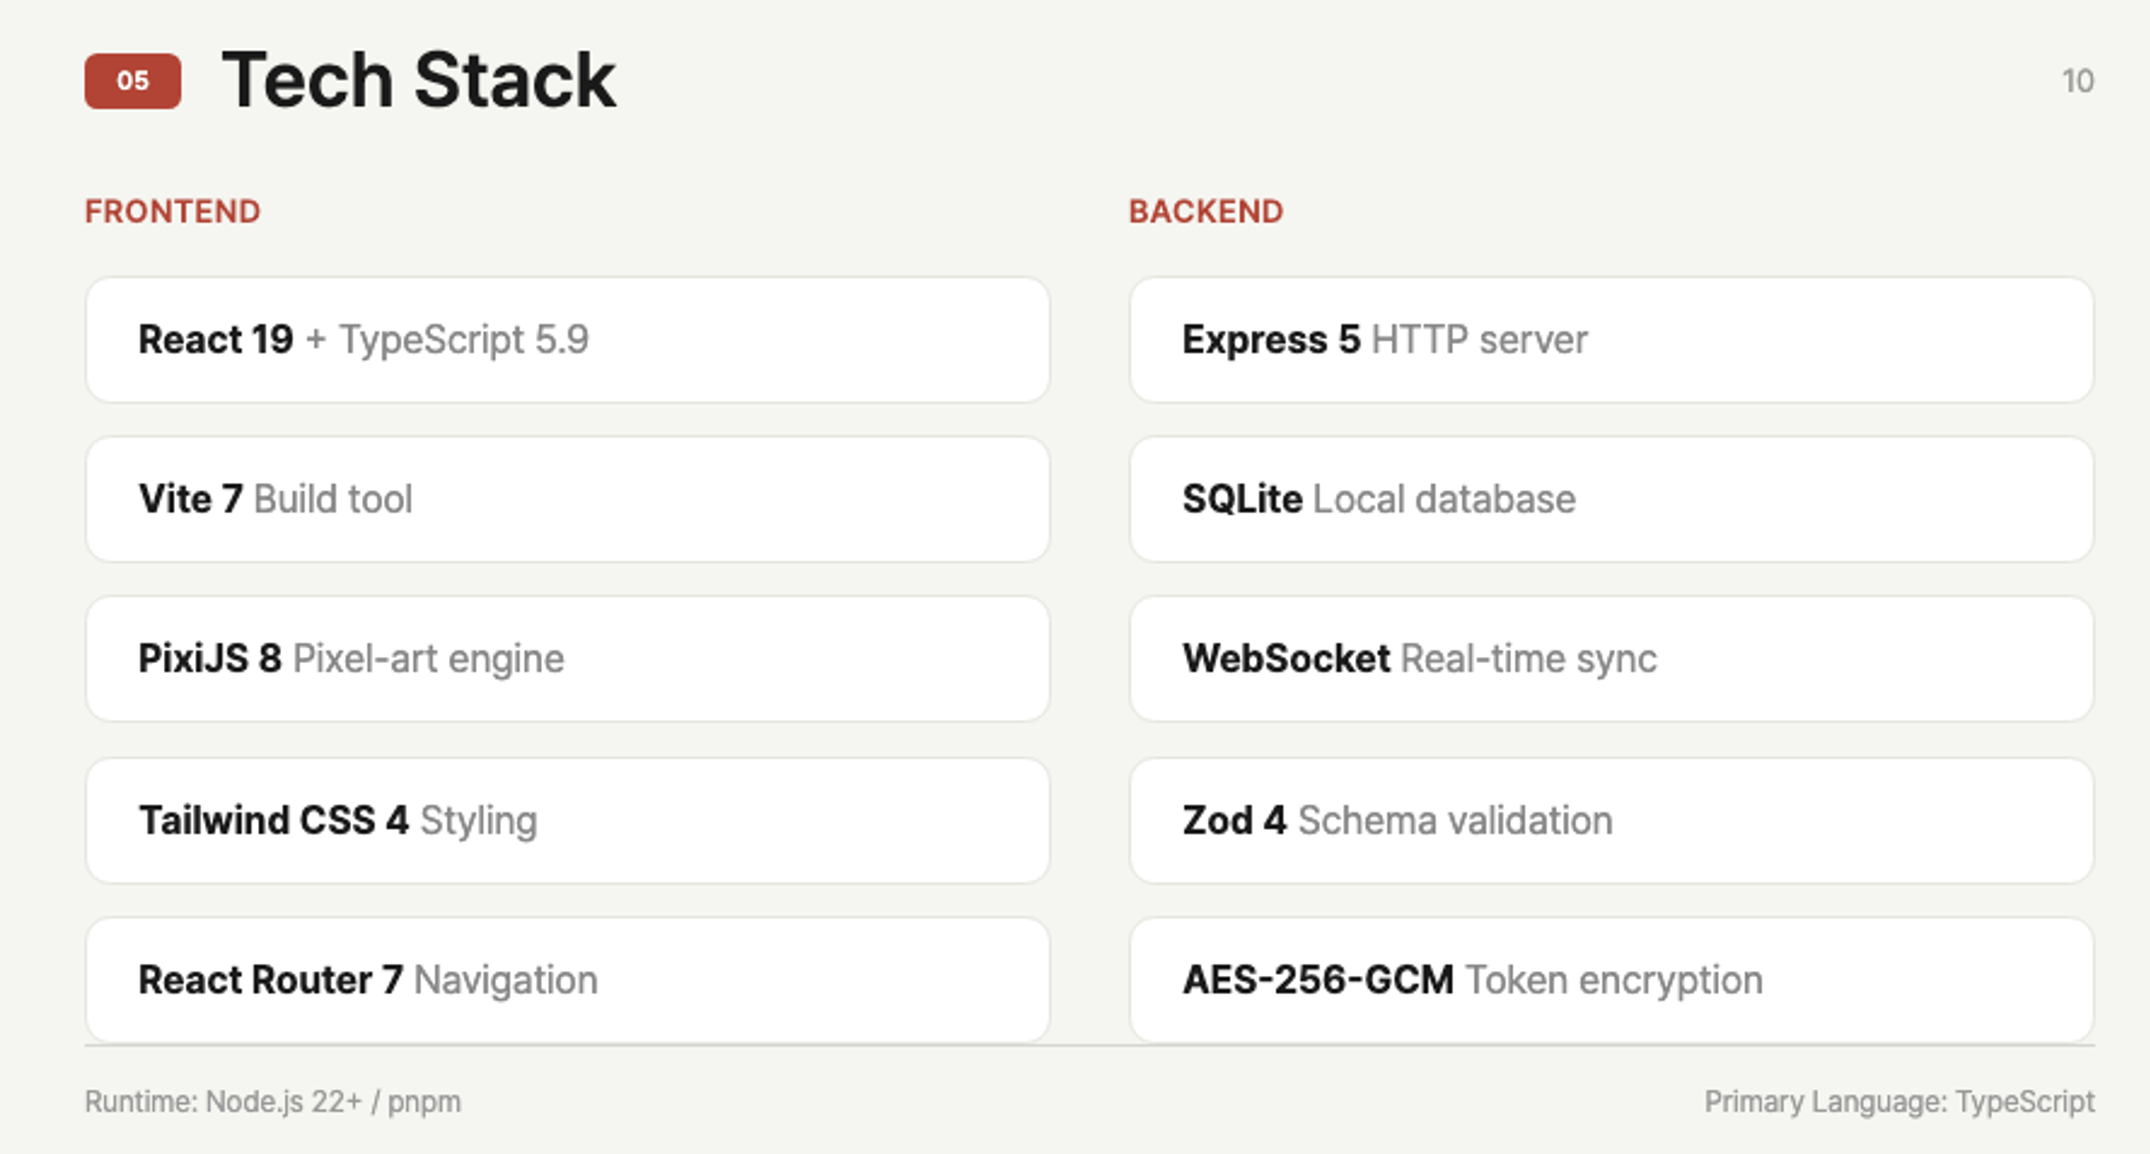Image resolution: width=2150 pixels, height=1154 pixels.
Task: Open the Tailwind CSS 4 Styling card
Action: coord(567,820)
